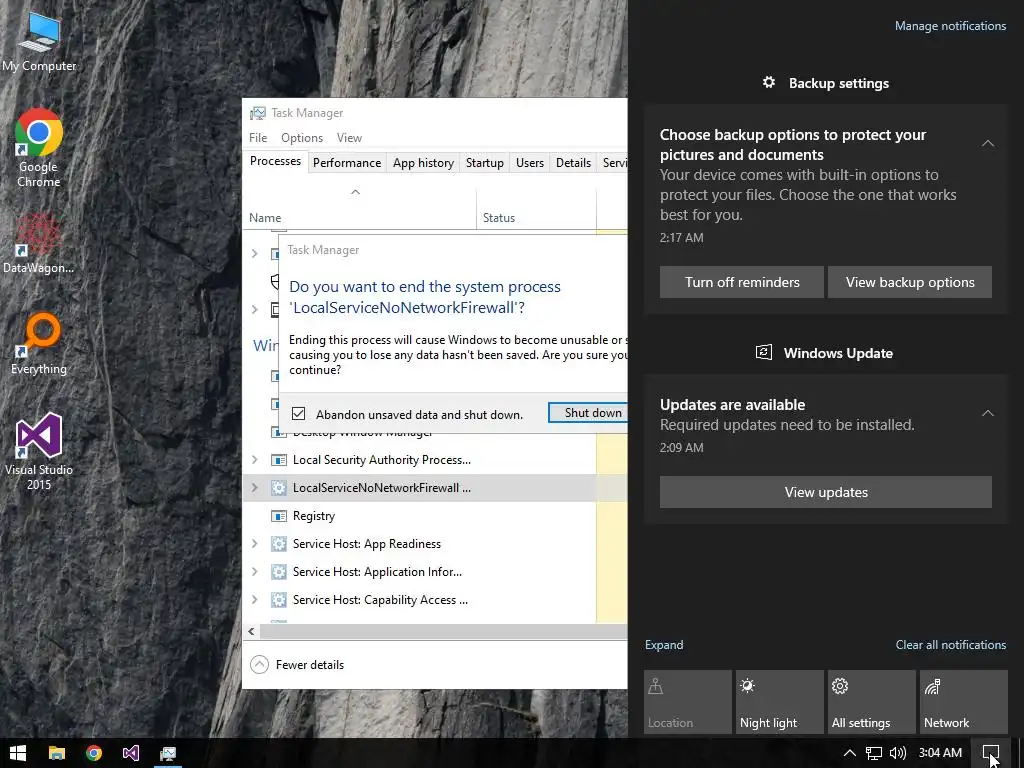Screen dimensions: 1024x768
Task: Sort processes by the Status column
Action: point(536,209)
